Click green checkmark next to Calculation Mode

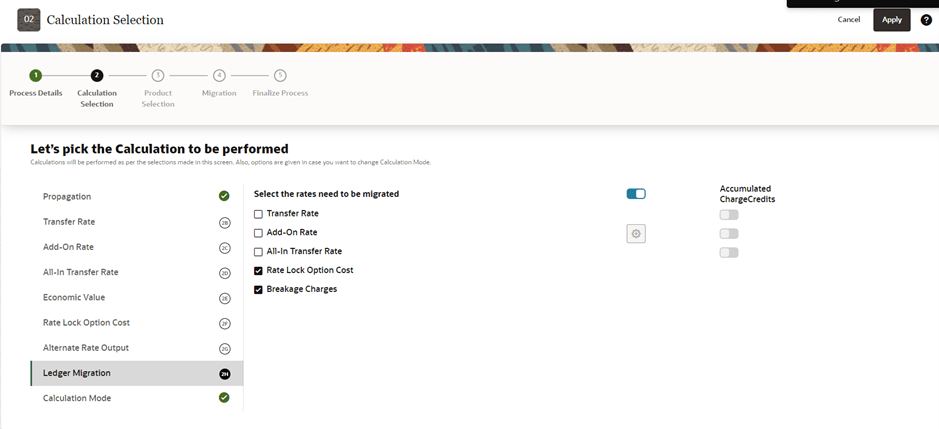pos(224,397)
